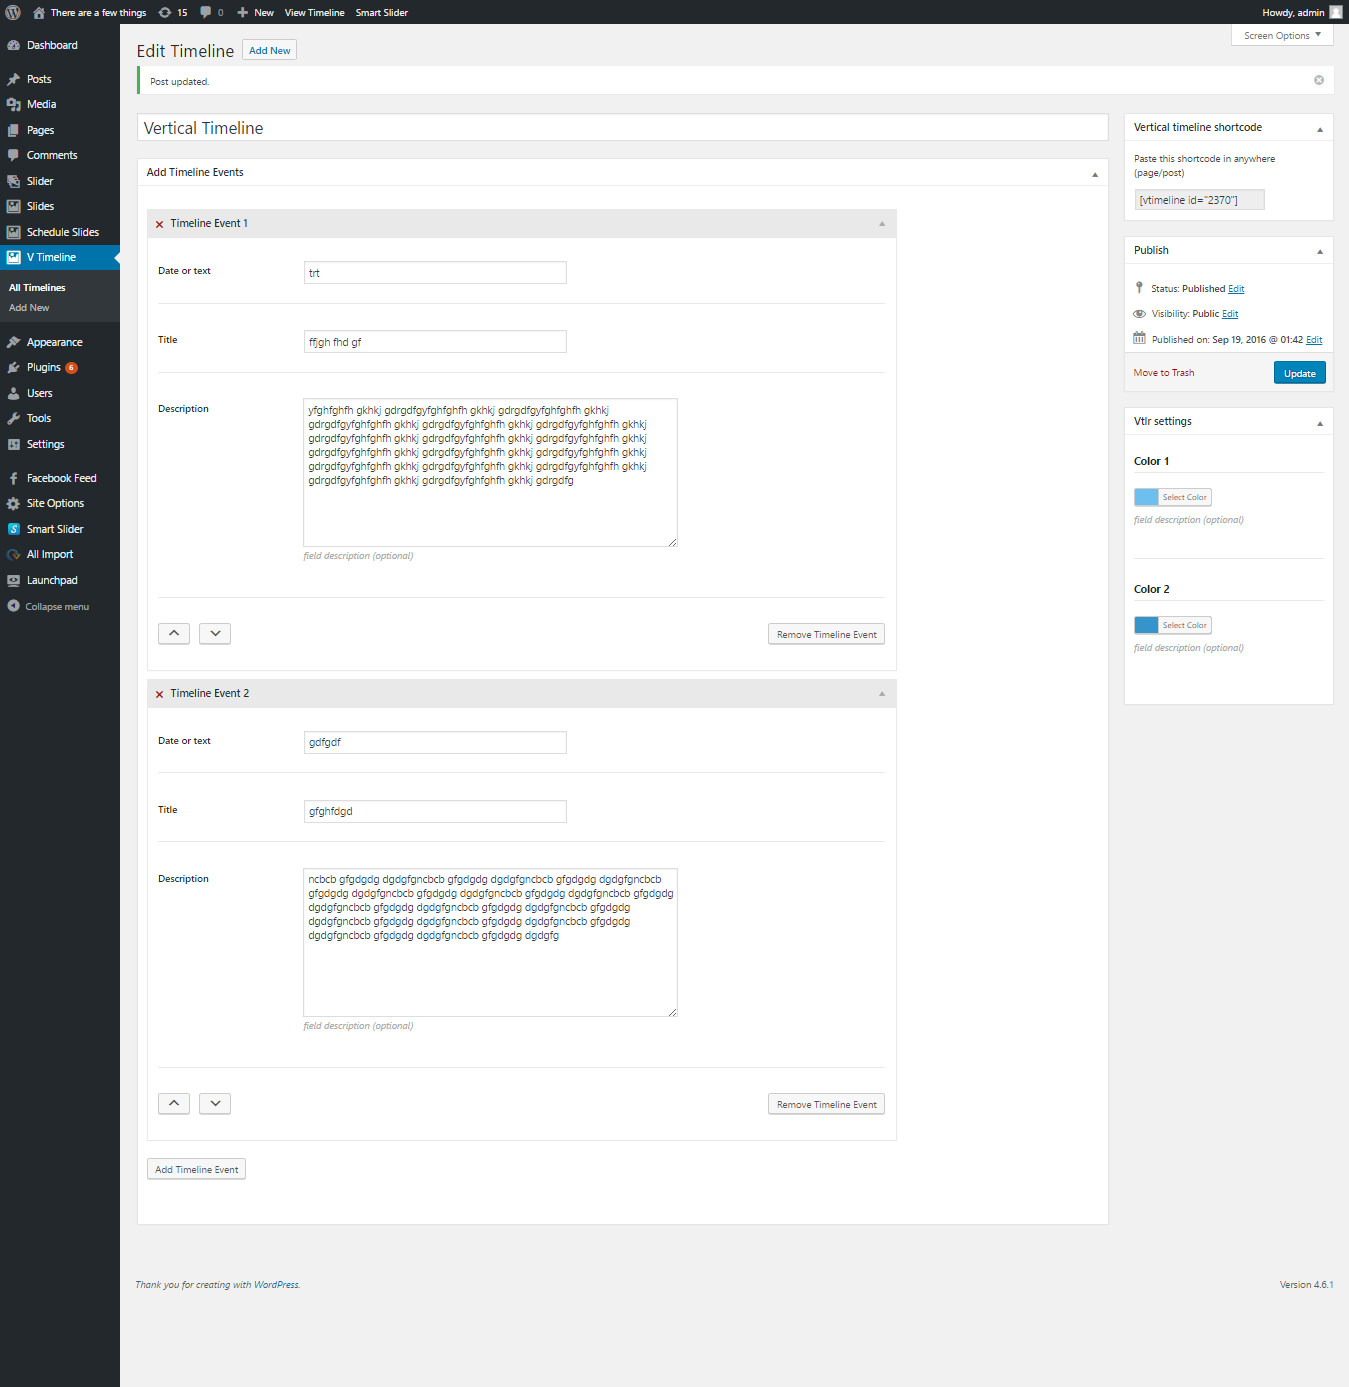Click the Site Options gear icon
The width and height of the screenshot is (1349, 1387).
(14, 503)
